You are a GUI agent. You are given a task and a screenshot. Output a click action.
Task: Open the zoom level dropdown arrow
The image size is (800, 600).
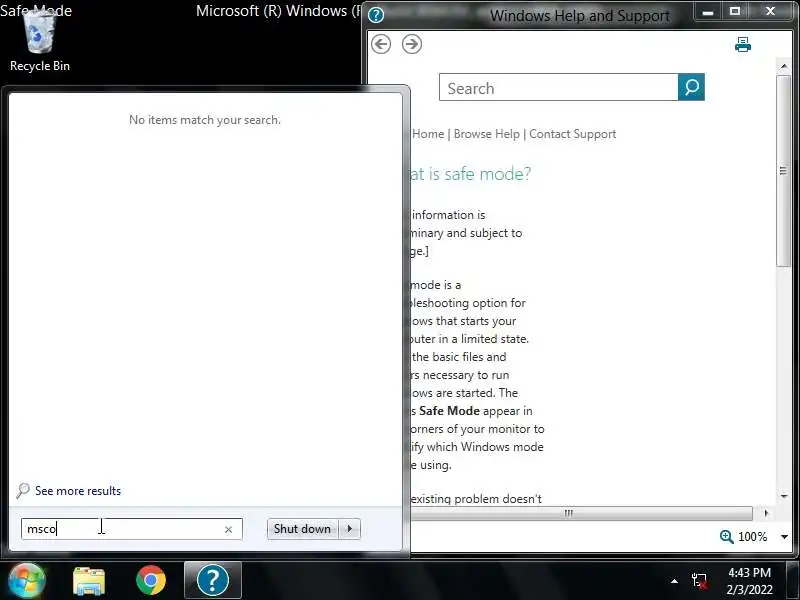[x=784, y=537]
